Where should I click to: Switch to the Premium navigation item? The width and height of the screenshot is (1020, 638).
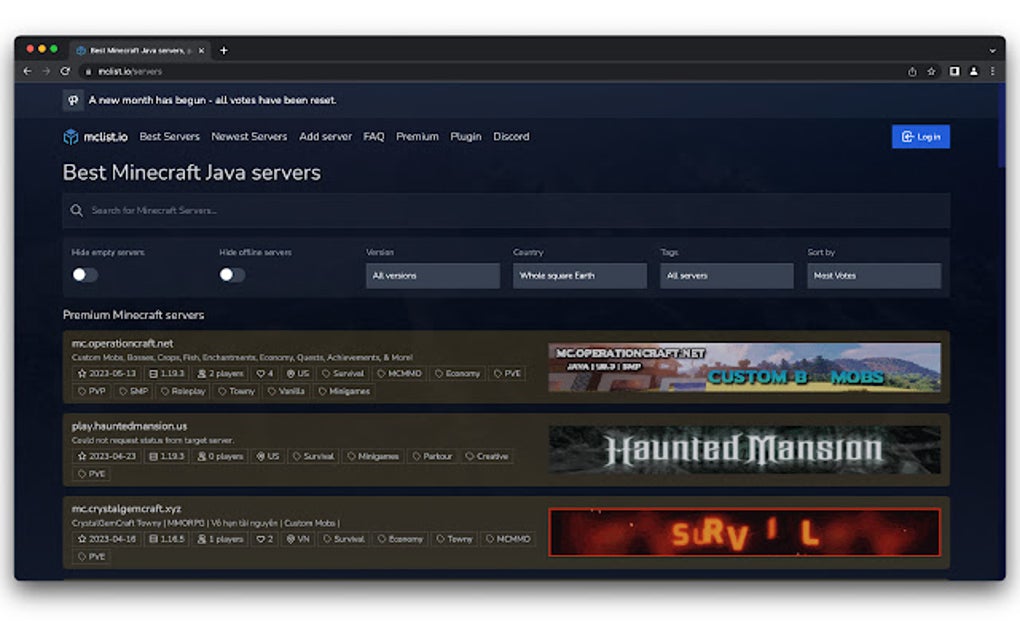point(417,137)
